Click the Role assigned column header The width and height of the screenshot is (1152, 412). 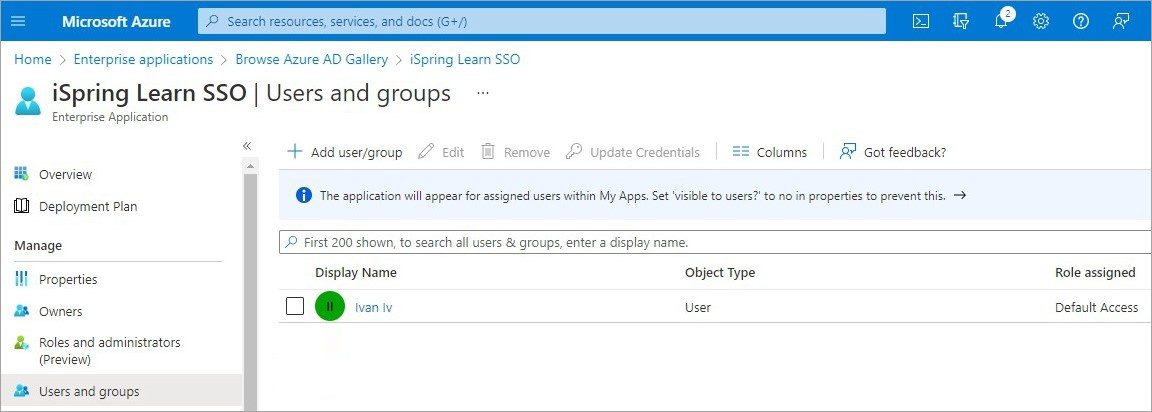(x=1095, y=272)
